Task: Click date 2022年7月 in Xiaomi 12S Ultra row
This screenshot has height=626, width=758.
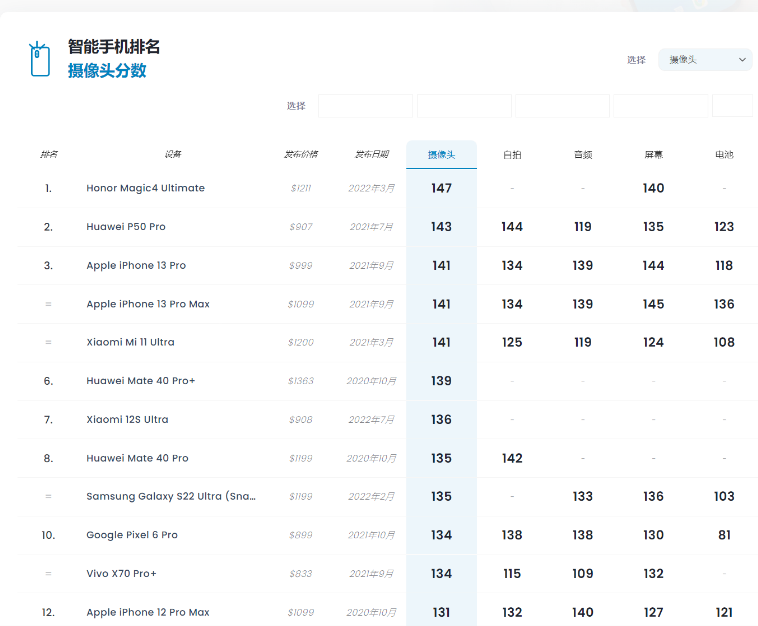Action: point(371,420)
